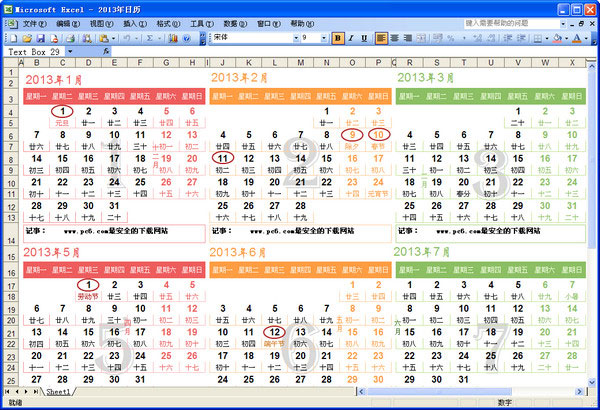Open the 工具 (Tools) menu
The image size is (600, 410).
pyautogui.click(x=202, y=24)
